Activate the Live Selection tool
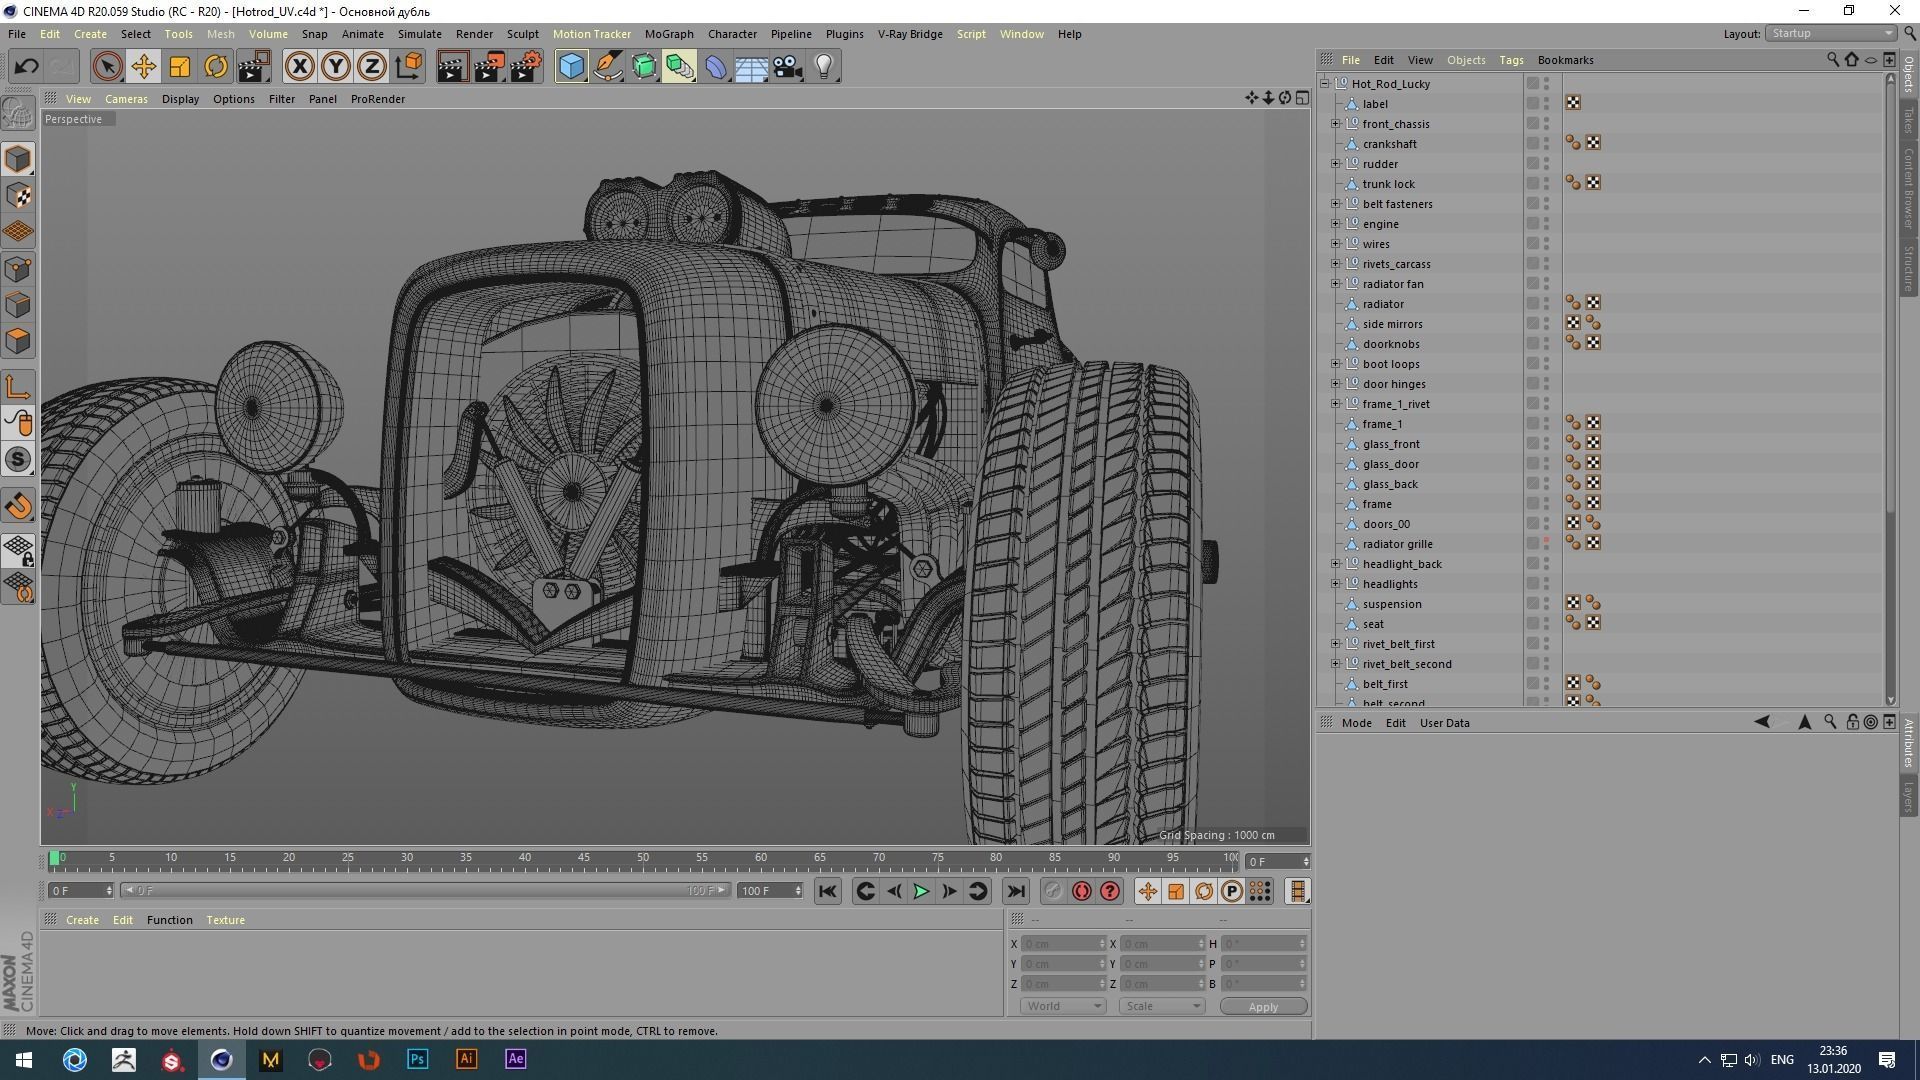The width and height of the screenshot is (1920, 1080). 107,67
